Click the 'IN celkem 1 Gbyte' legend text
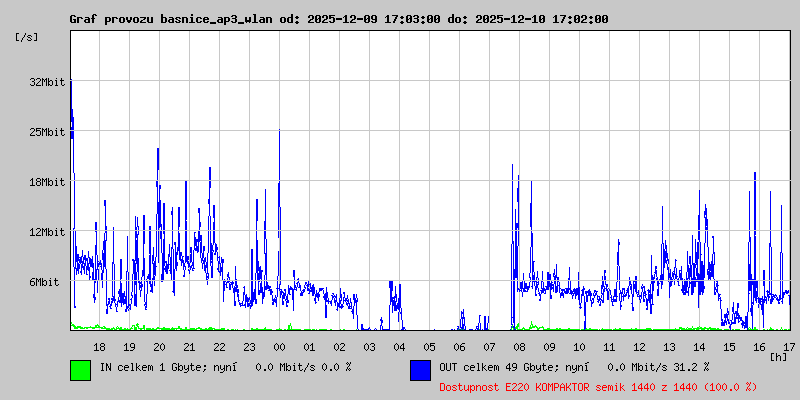This screenshot has width=800, height=400. pyautogui.click(x=150, y=367)
